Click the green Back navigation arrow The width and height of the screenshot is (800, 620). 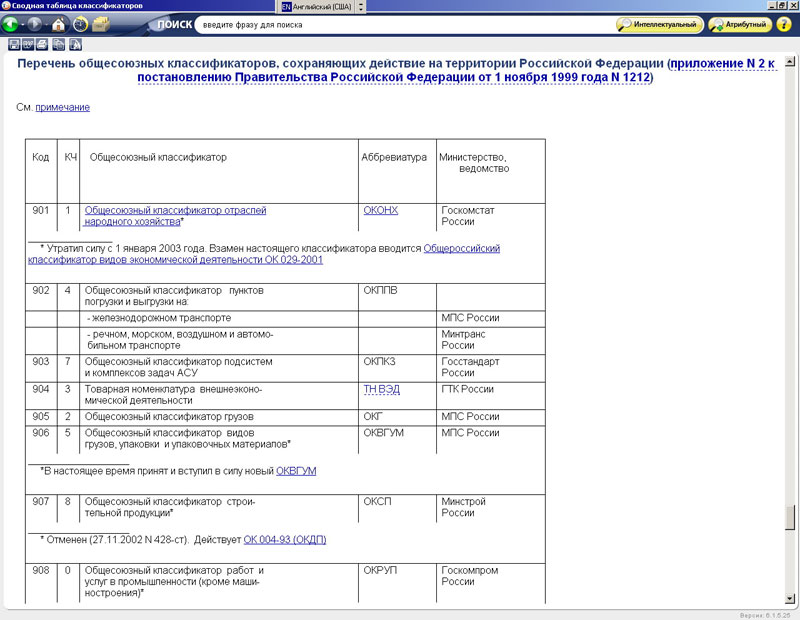pyautogui.click(x=12, y=24)
